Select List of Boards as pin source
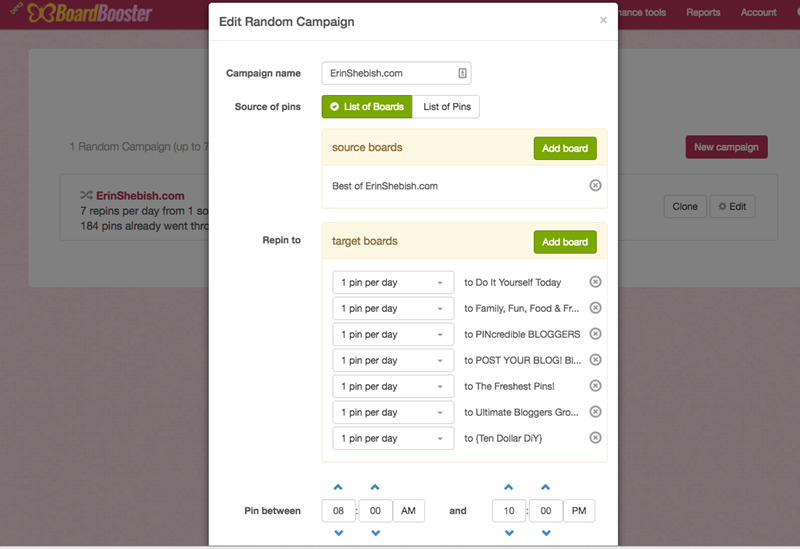Screen dimensions: 800x549 (367, 107)
